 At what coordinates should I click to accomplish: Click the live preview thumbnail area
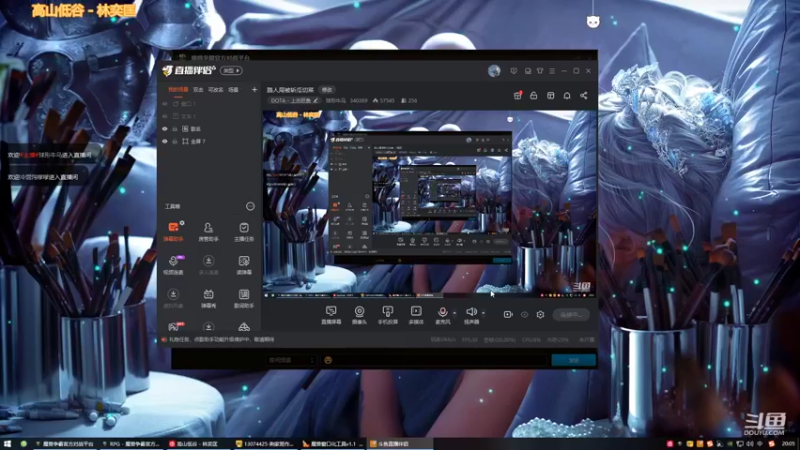pyautogui.click(x=429, y=204)
